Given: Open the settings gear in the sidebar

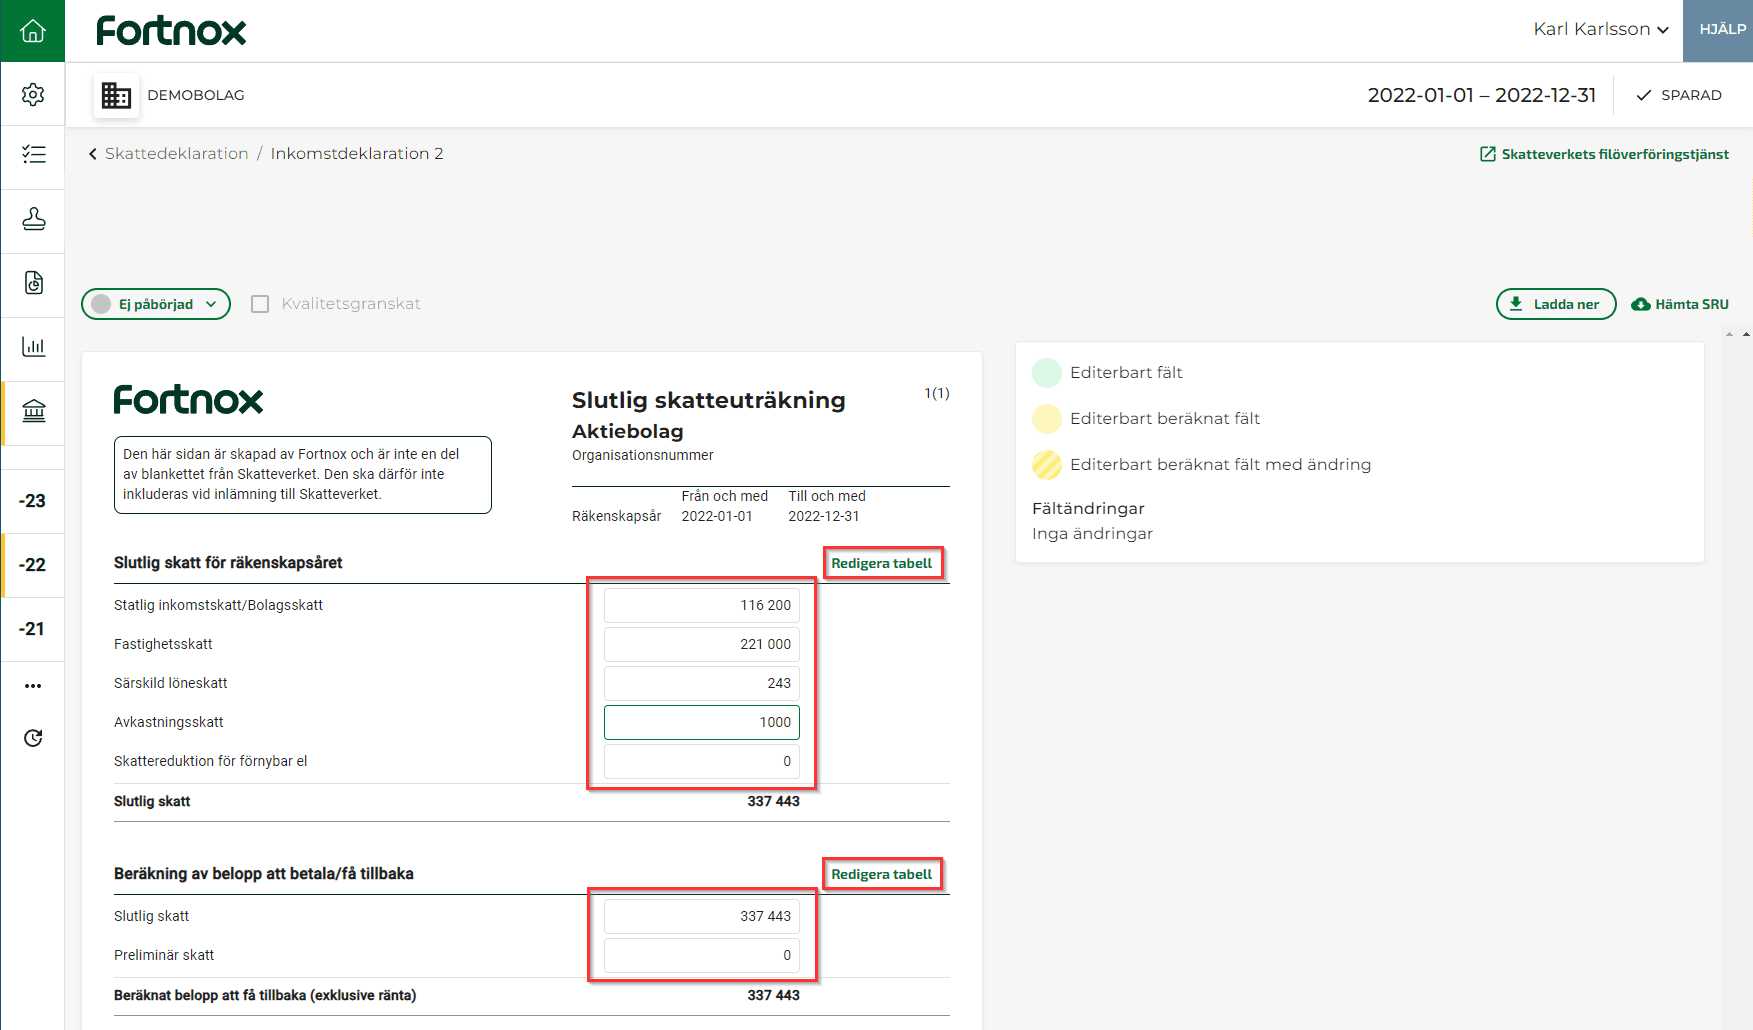Looking at the screenshot, I should pos(33,95).
